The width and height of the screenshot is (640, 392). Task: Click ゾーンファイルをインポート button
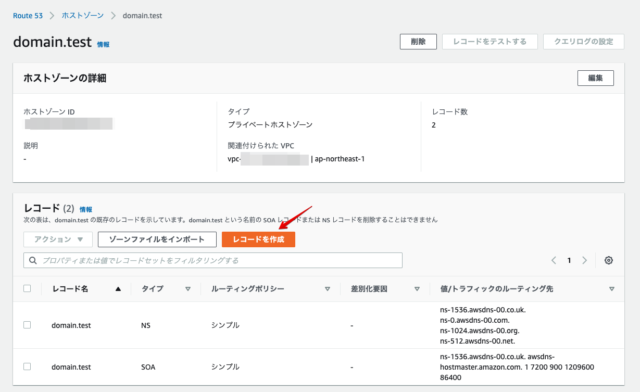point(157,239)
